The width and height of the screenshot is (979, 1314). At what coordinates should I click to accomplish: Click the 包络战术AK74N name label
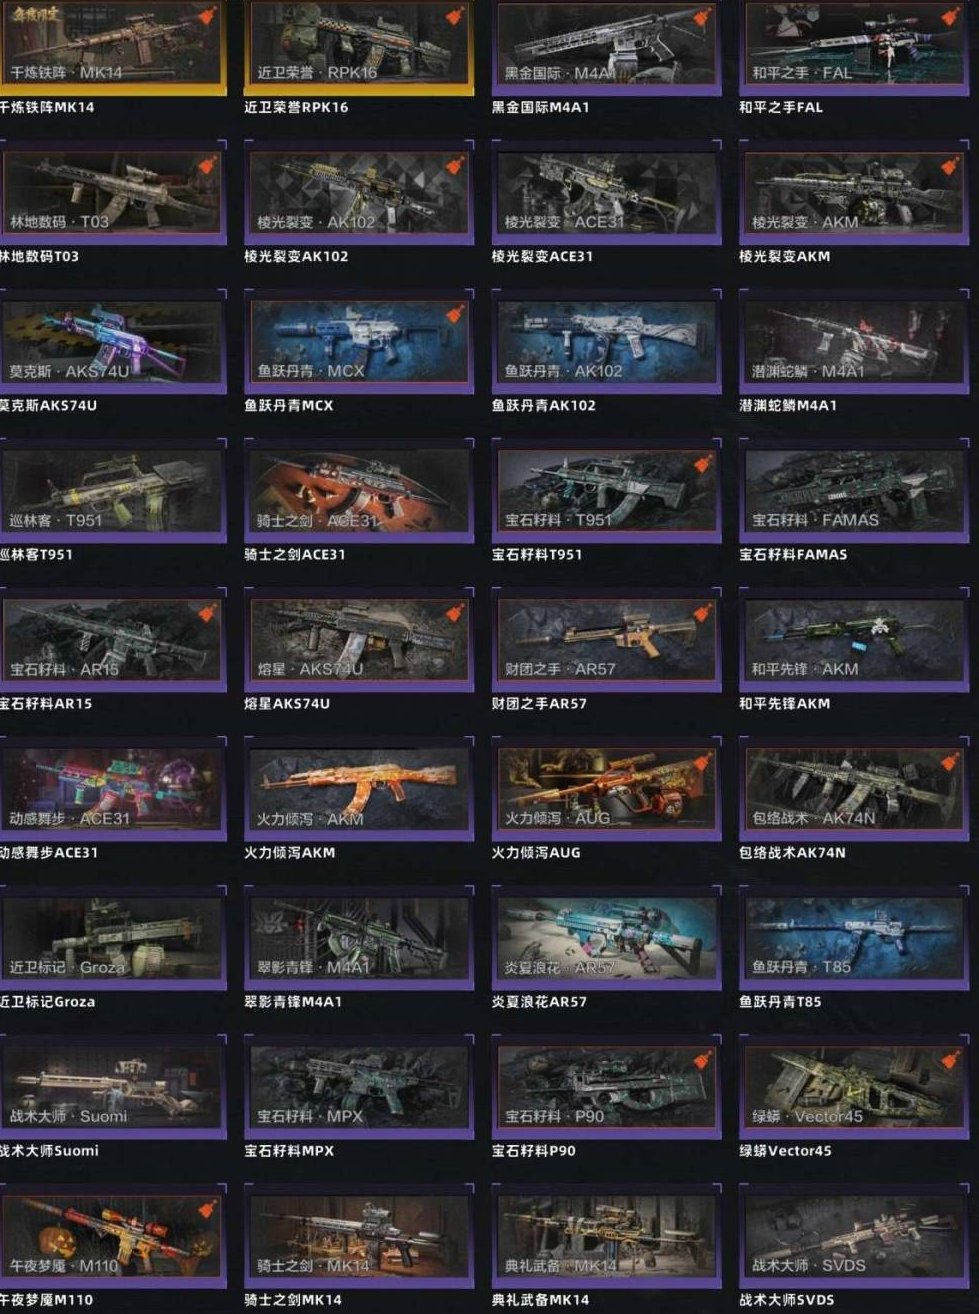coord(792,853)
